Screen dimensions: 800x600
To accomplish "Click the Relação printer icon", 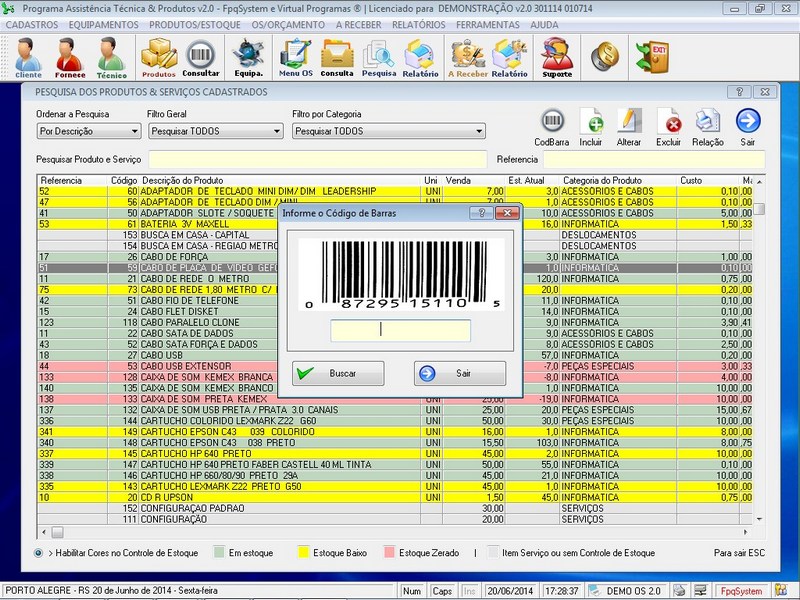I will click(x=708, y=128).
